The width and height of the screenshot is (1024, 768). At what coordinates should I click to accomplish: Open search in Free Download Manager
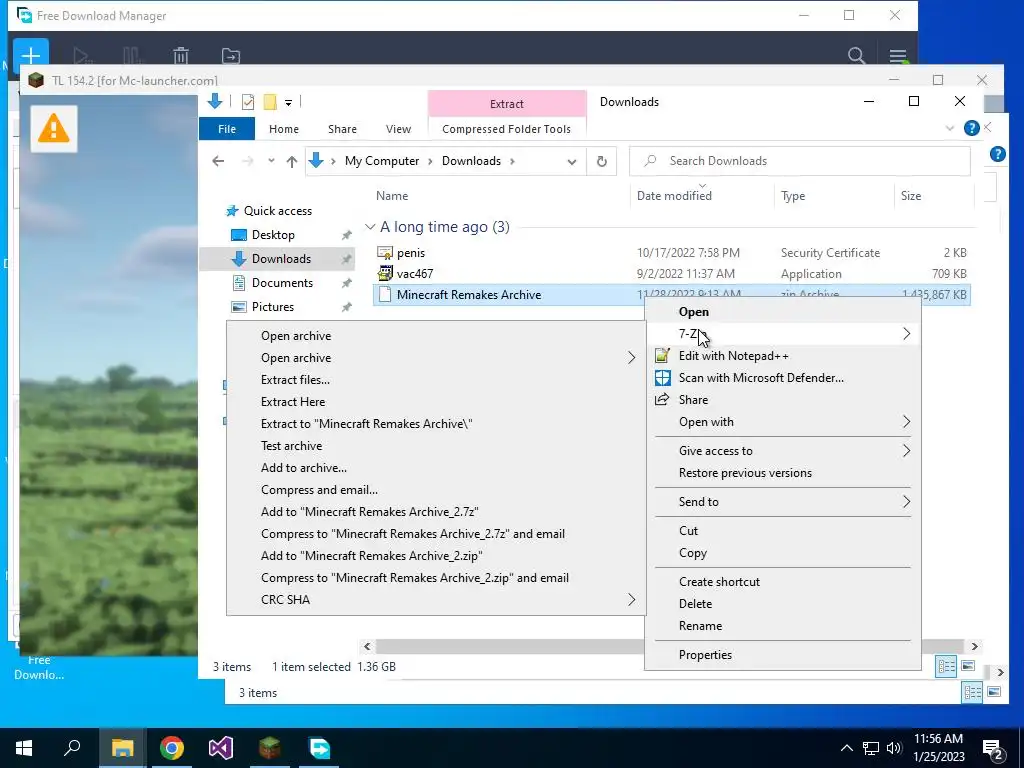click(x=856, y=56)
